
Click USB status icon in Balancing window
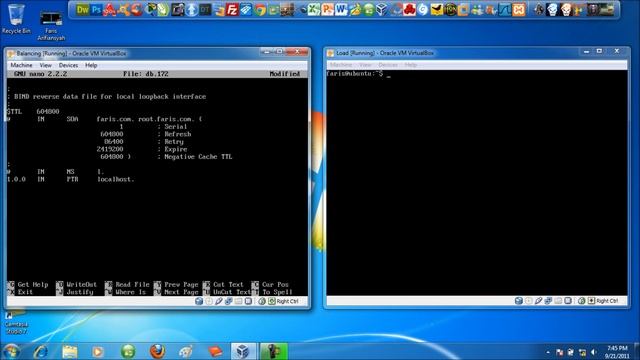pyautogui.click(x=219, y=301)
